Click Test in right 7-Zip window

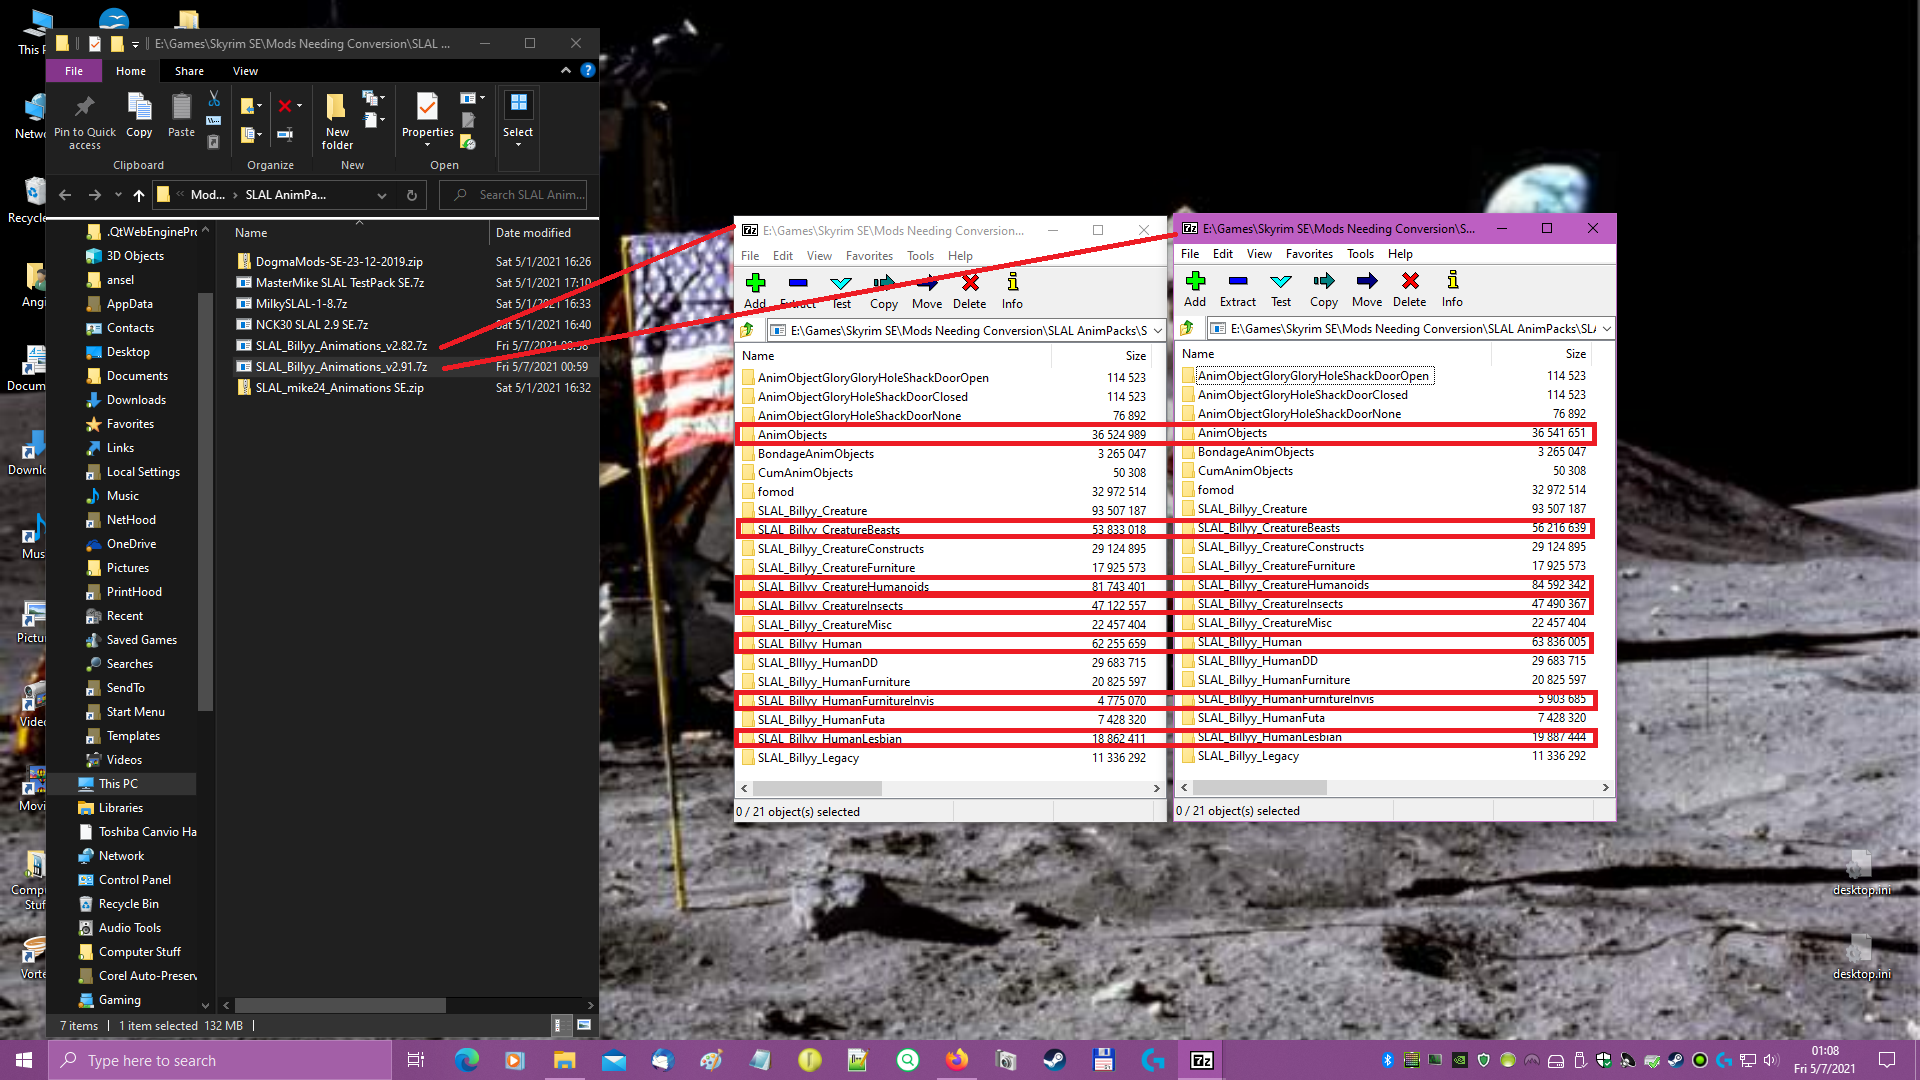tap(1280, 289)
